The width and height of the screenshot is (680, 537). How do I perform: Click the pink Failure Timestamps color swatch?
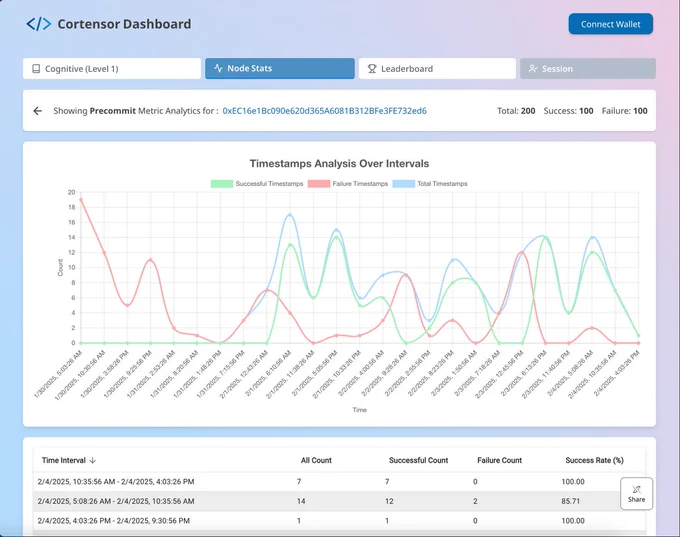[319, 184]
